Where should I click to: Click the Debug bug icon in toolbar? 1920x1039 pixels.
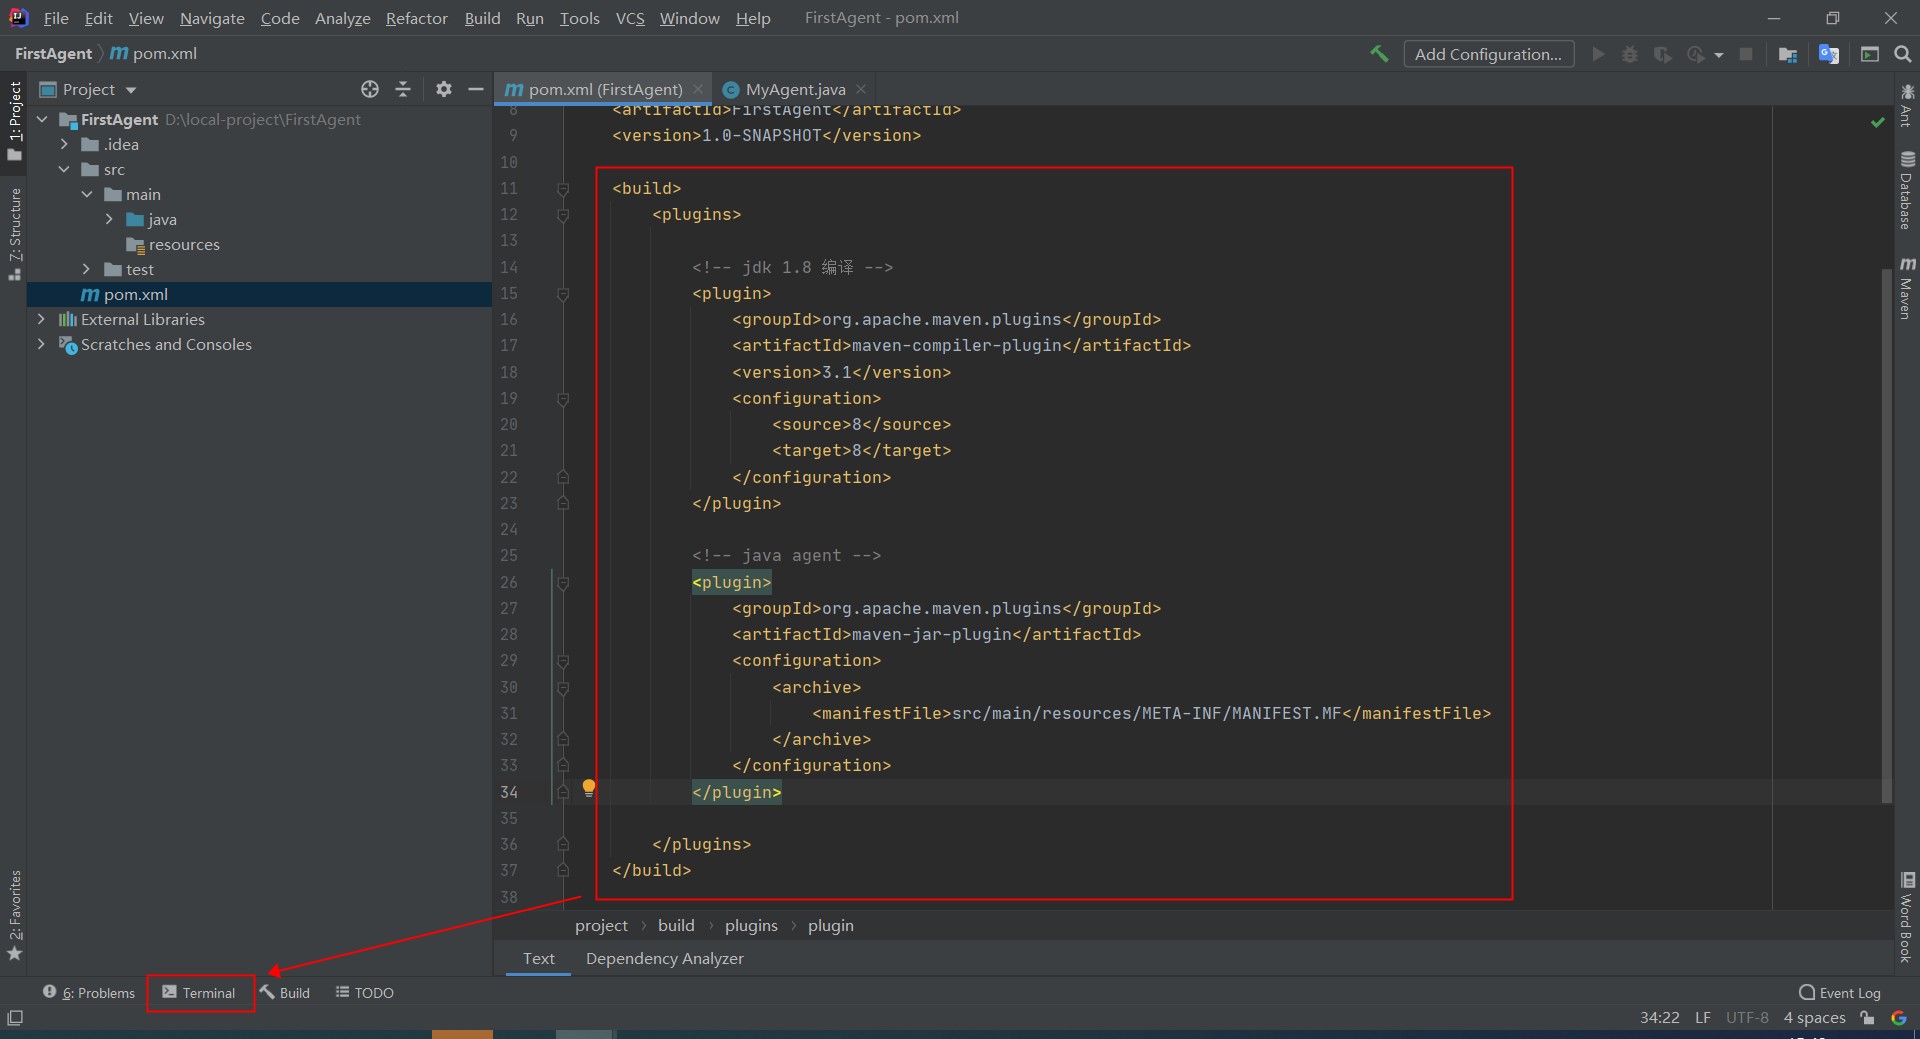click(x=1630, y=54)
